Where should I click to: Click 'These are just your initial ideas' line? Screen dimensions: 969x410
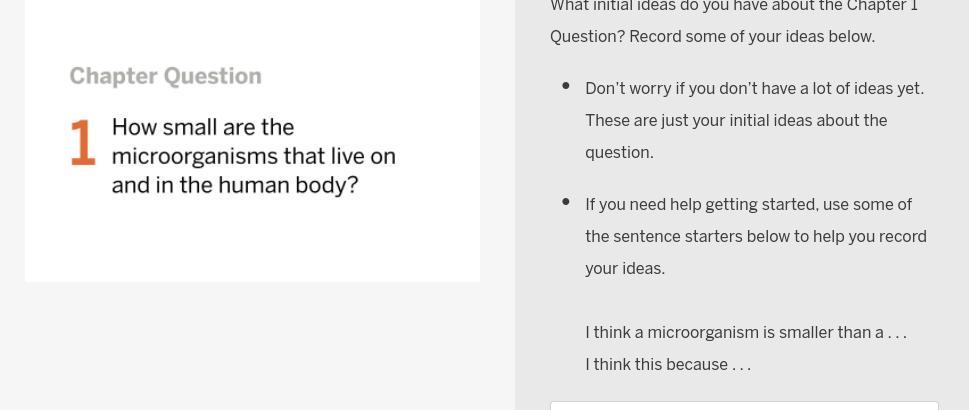[736, 121]
